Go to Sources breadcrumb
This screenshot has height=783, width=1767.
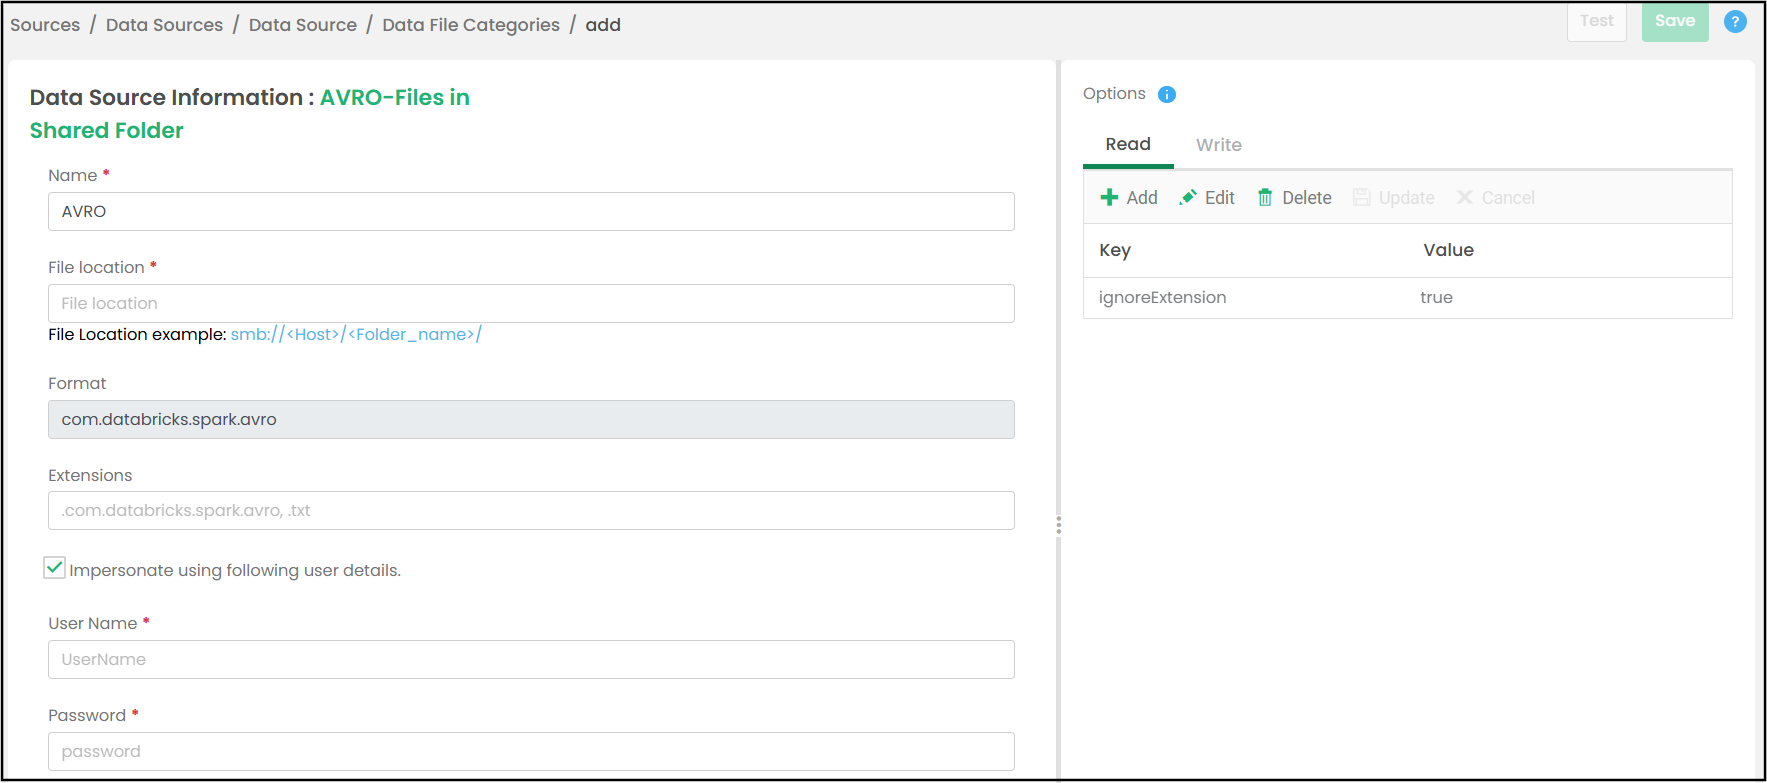point(45,25)
